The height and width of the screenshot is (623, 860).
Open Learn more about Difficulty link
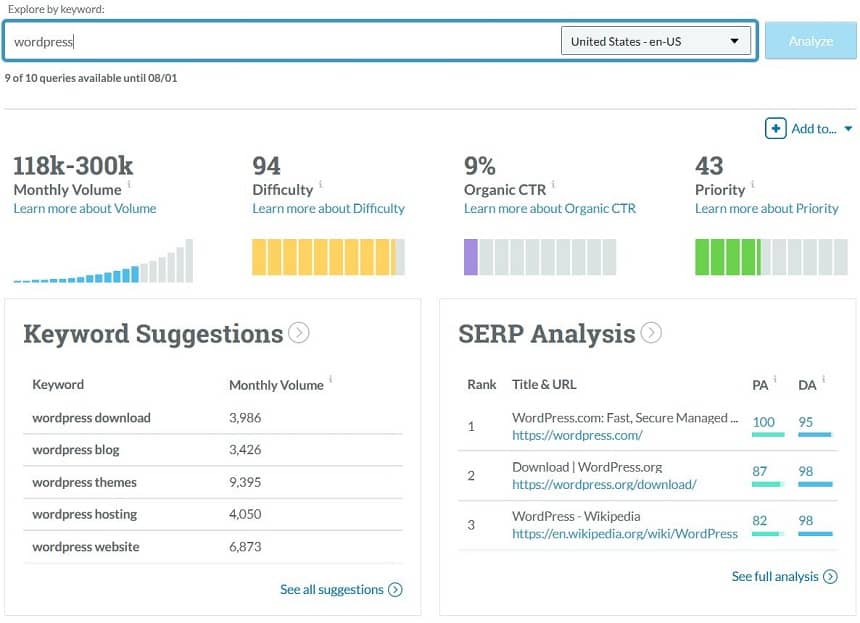point(329,208)
